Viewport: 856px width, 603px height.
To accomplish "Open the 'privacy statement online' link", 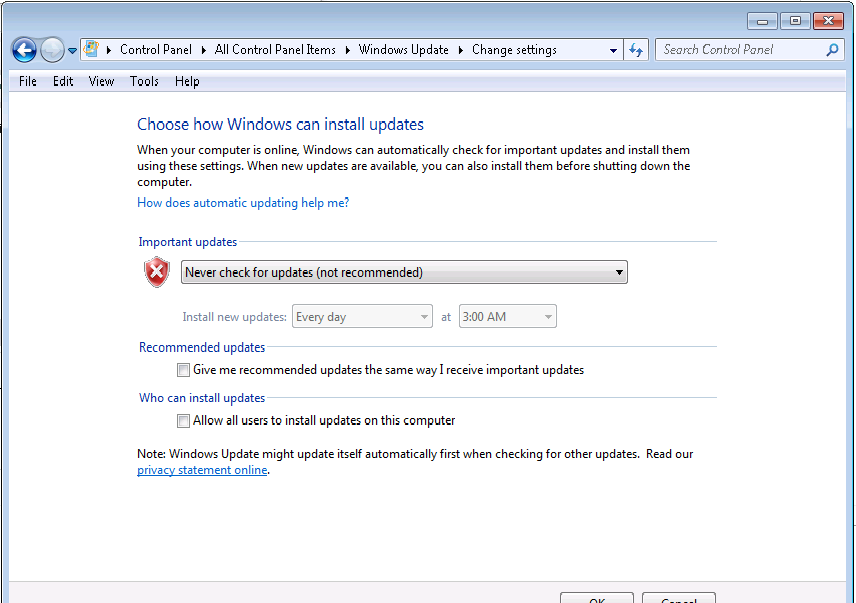I will click(x=202, y=470).
